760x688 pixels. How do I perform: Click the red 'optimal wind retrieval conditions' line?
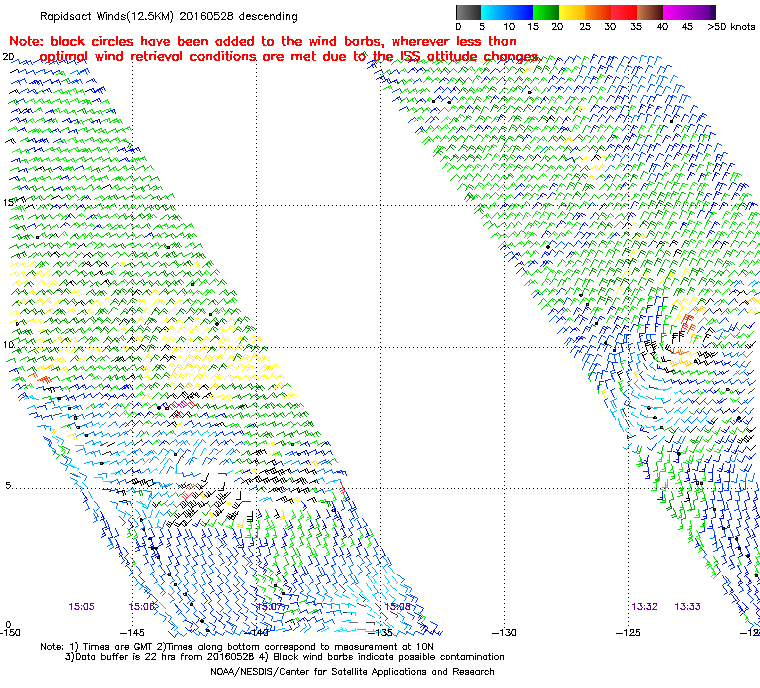coord(290,57)
